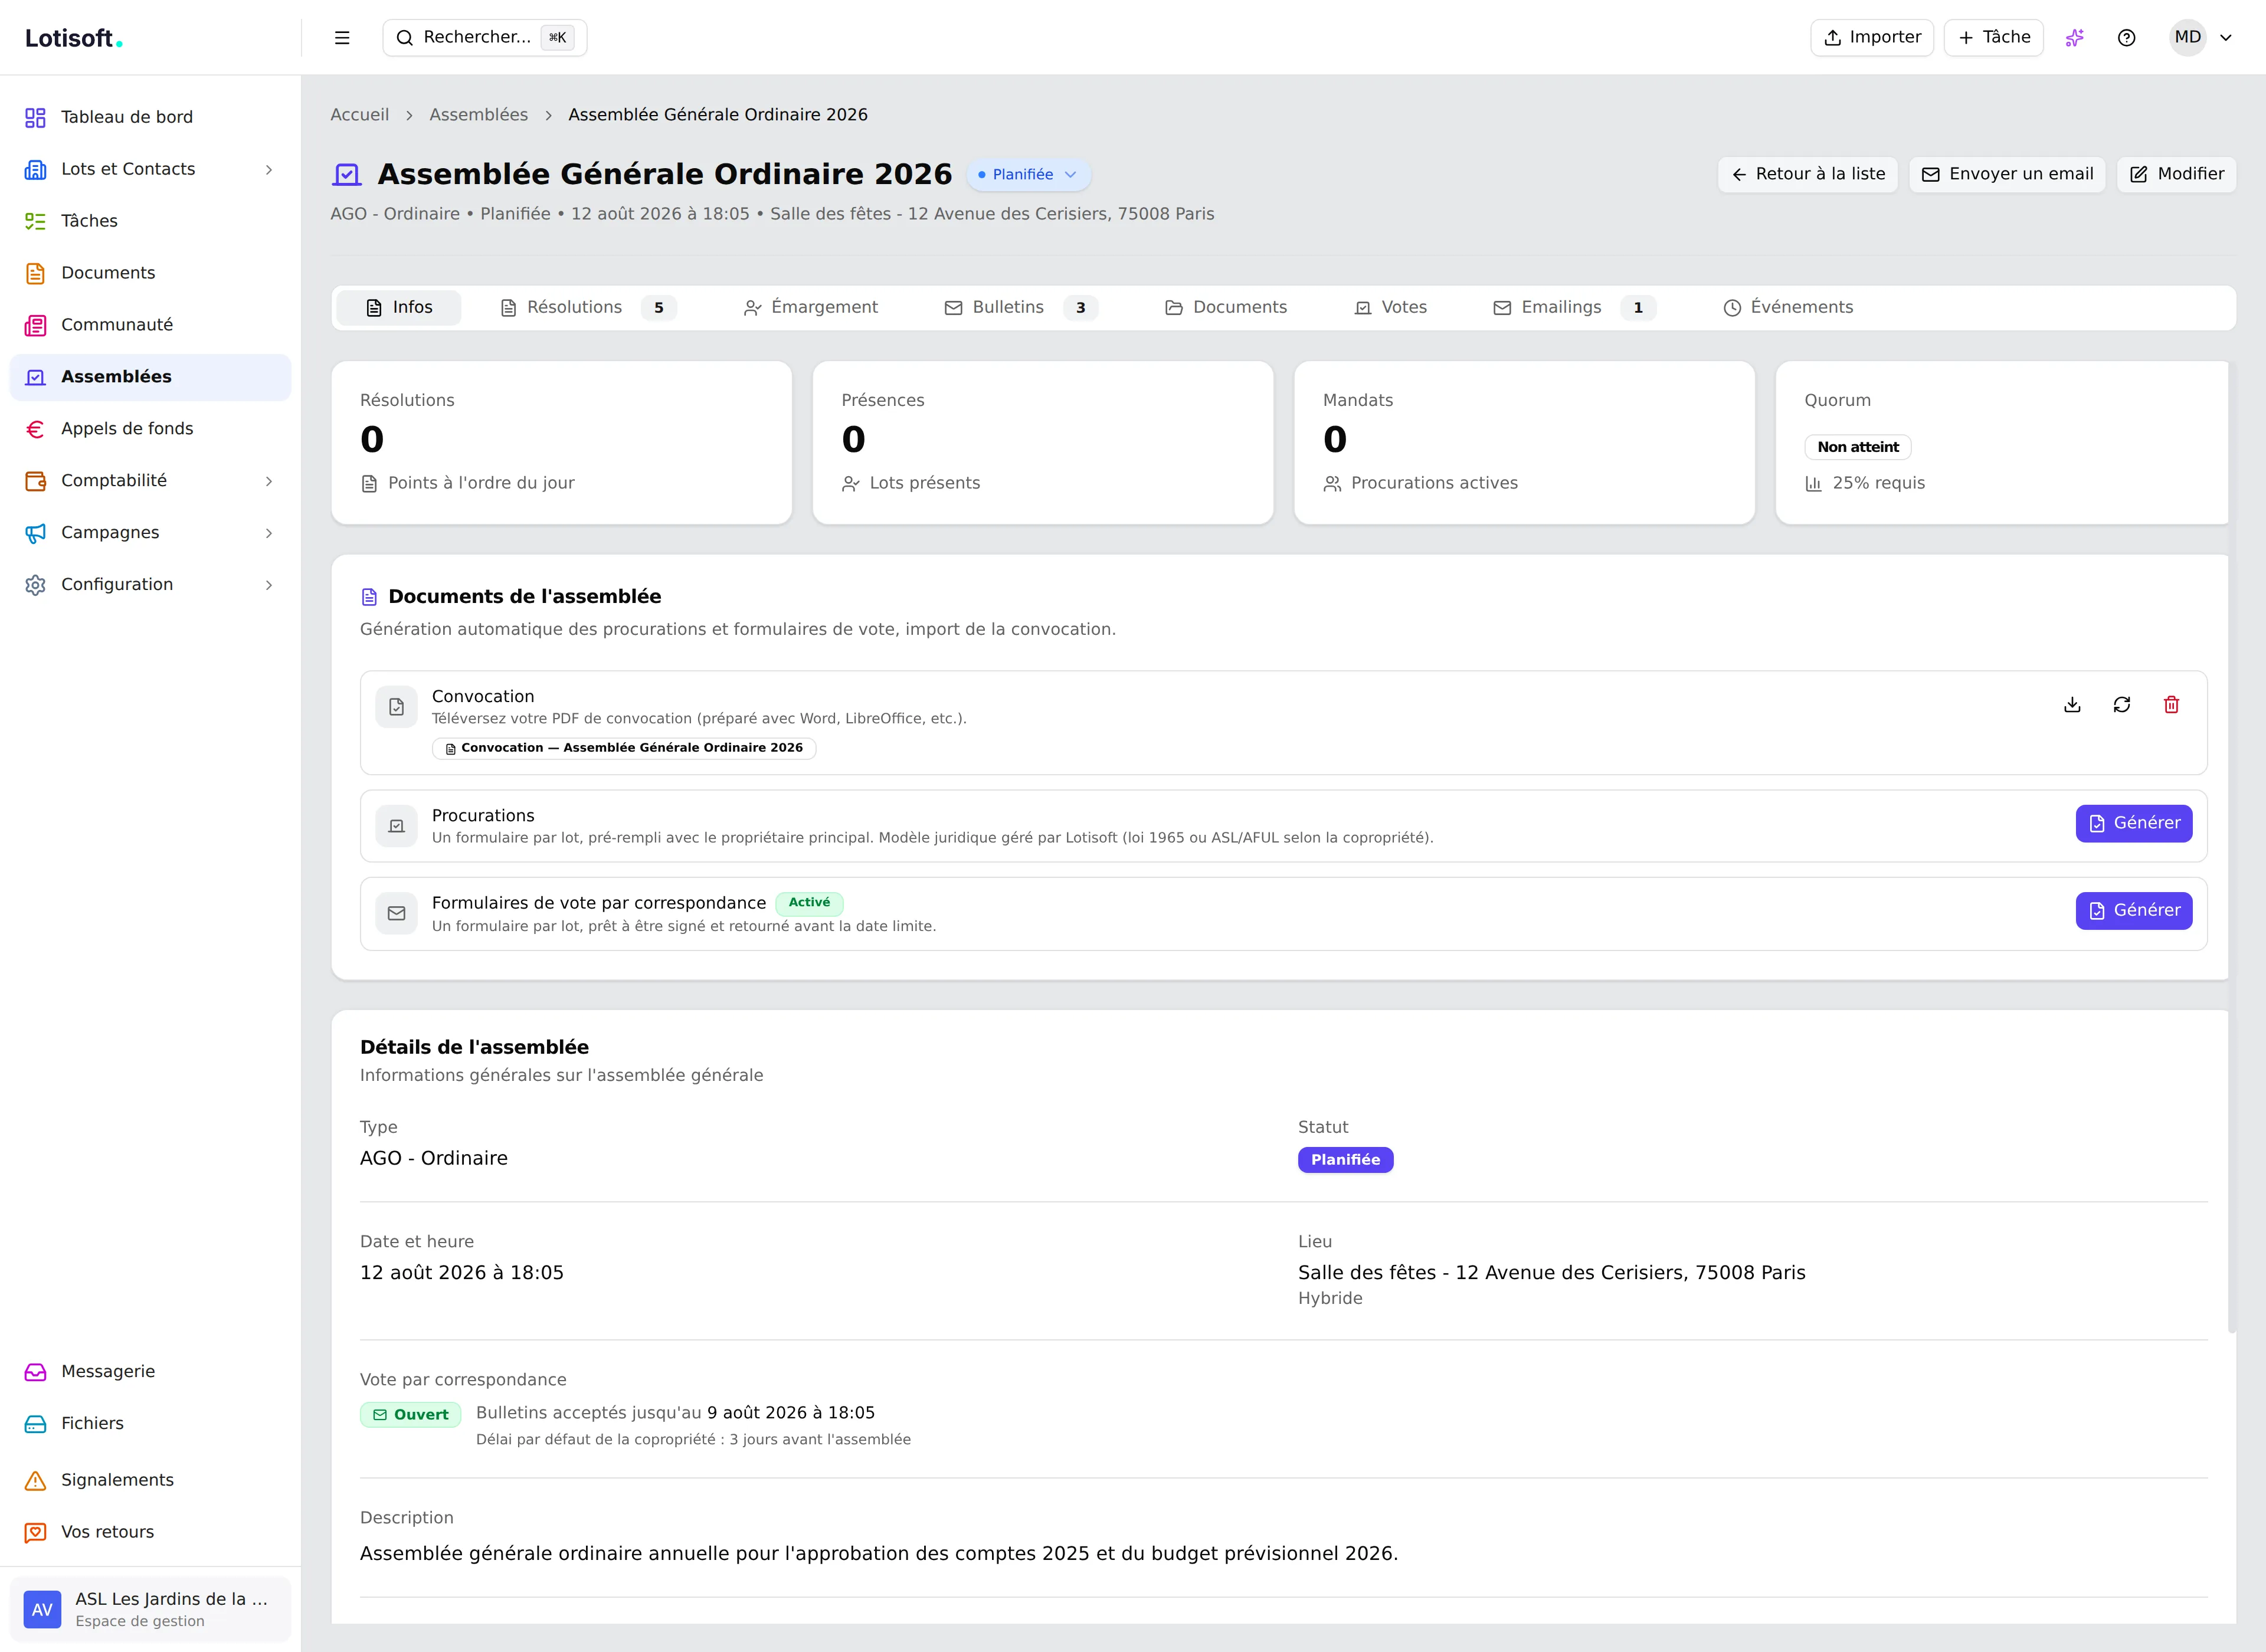The image size is (2266, 1652).
Task: Click Retour à la liste
Action: pos(1808,175)
